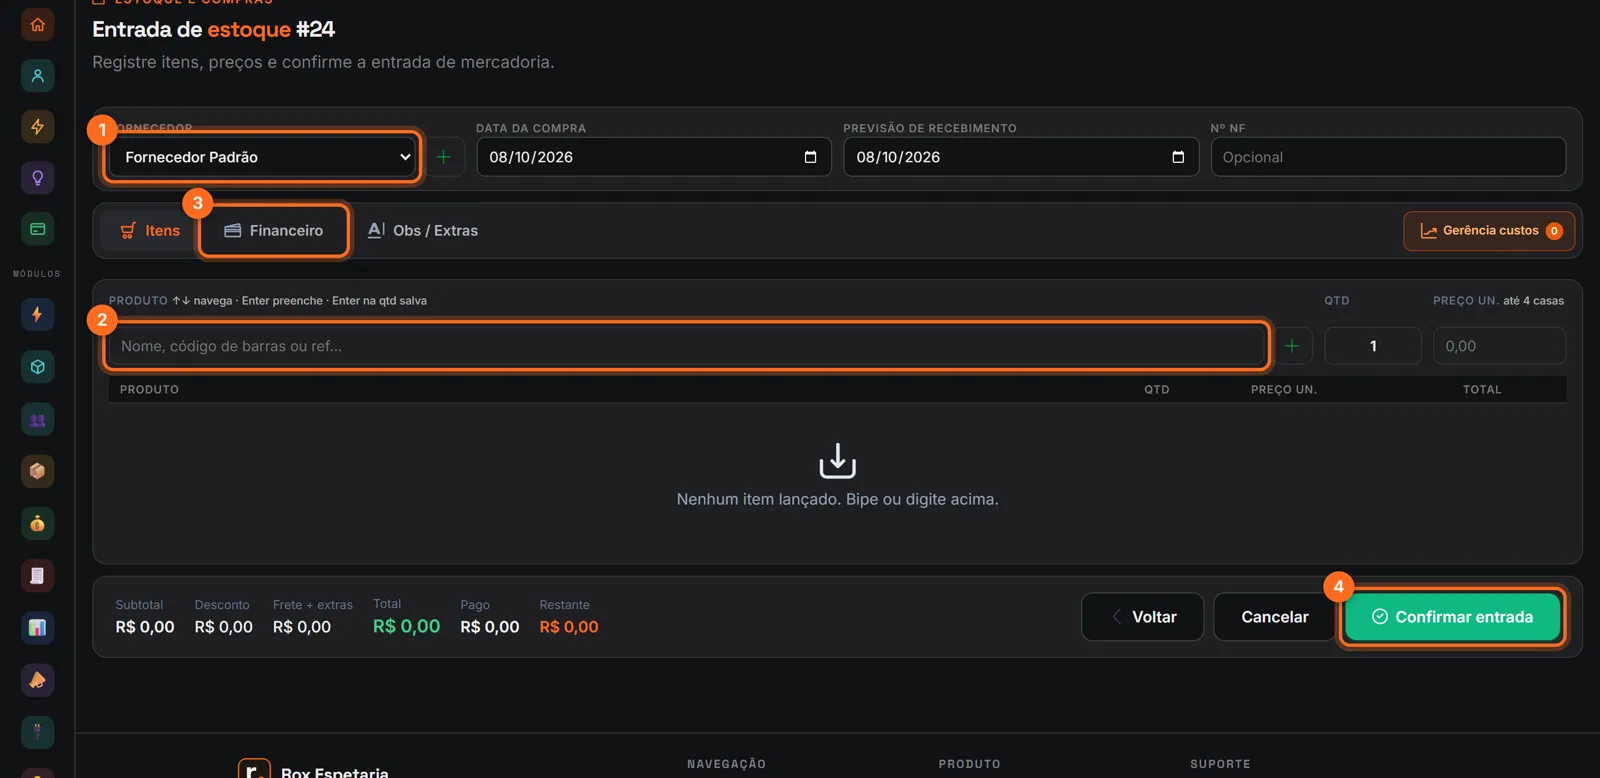Open the cardboard box module icon
The width and height of the screenshot is (1600, 778).
(x=37, y=471)
